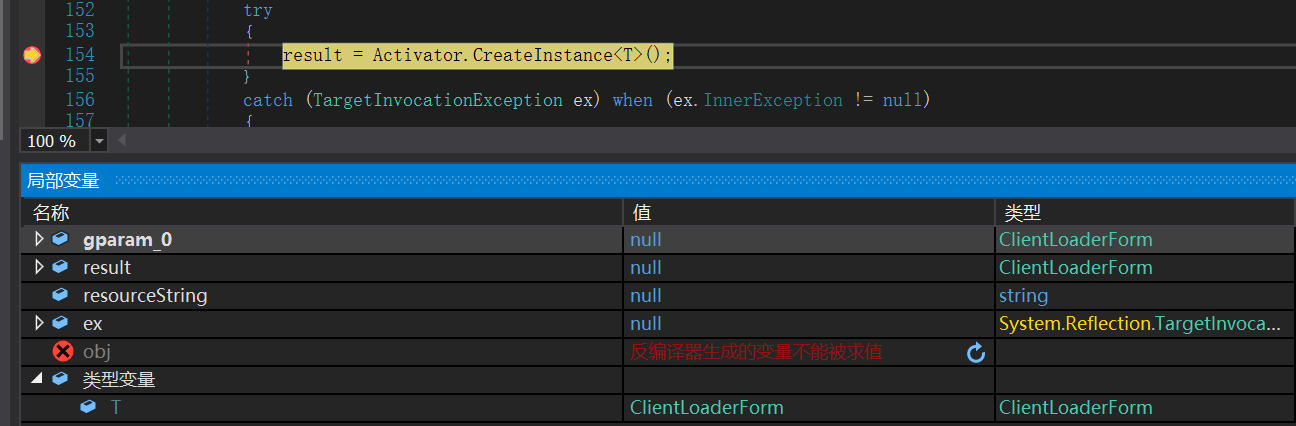Click the System.Reflection.TargetInvoca... type of ex
The width and height of the screenshot is (1296, 426).
[x=1140, y=324]
